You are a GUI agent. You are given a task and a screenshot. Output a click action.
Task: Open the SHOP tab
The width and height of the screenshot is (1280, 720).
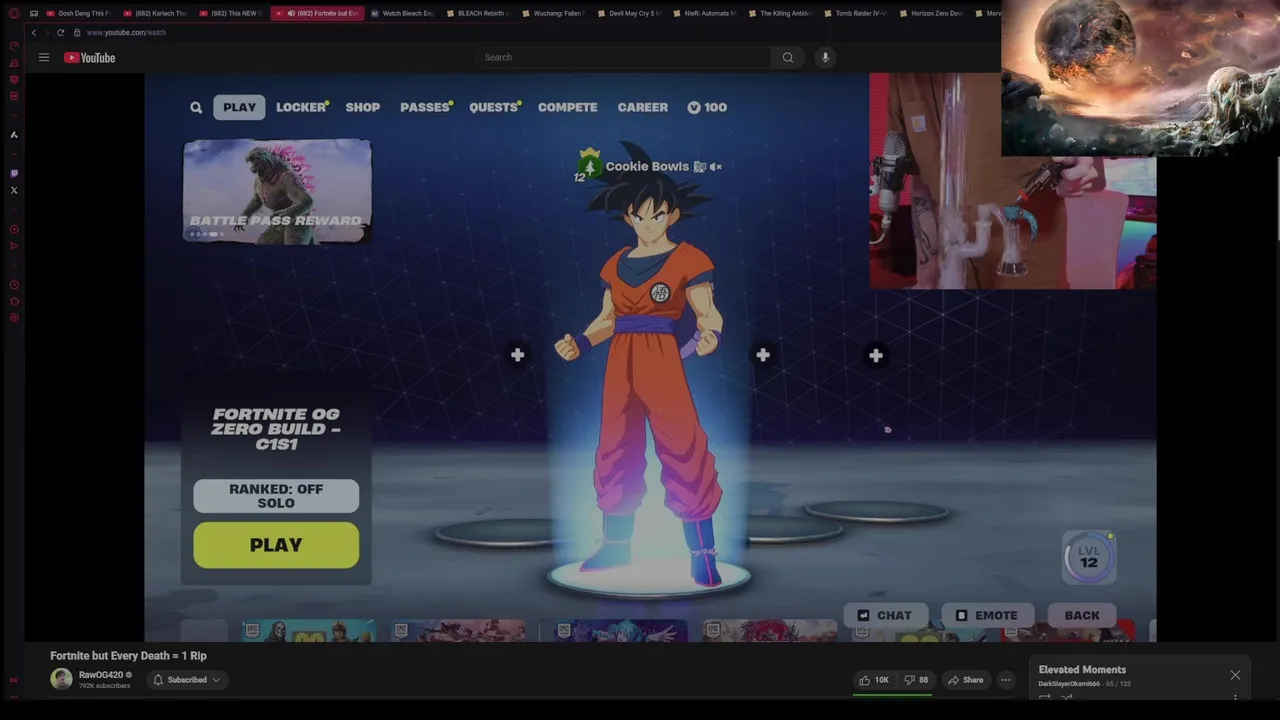363,107
